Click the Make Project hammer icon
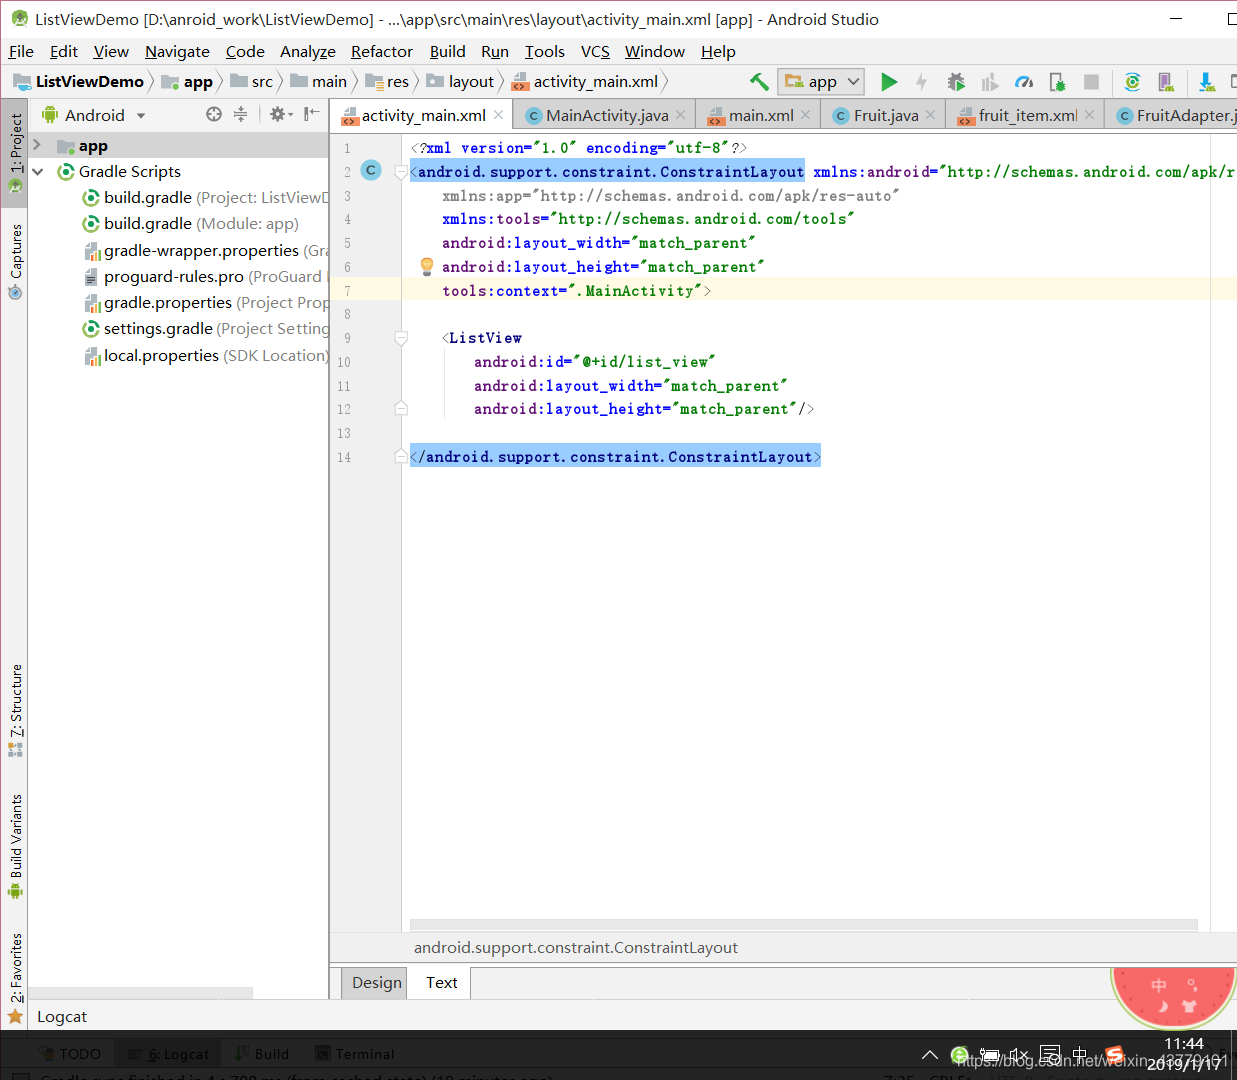This screenshot has height=1080, width=1237. coord(759,82)
